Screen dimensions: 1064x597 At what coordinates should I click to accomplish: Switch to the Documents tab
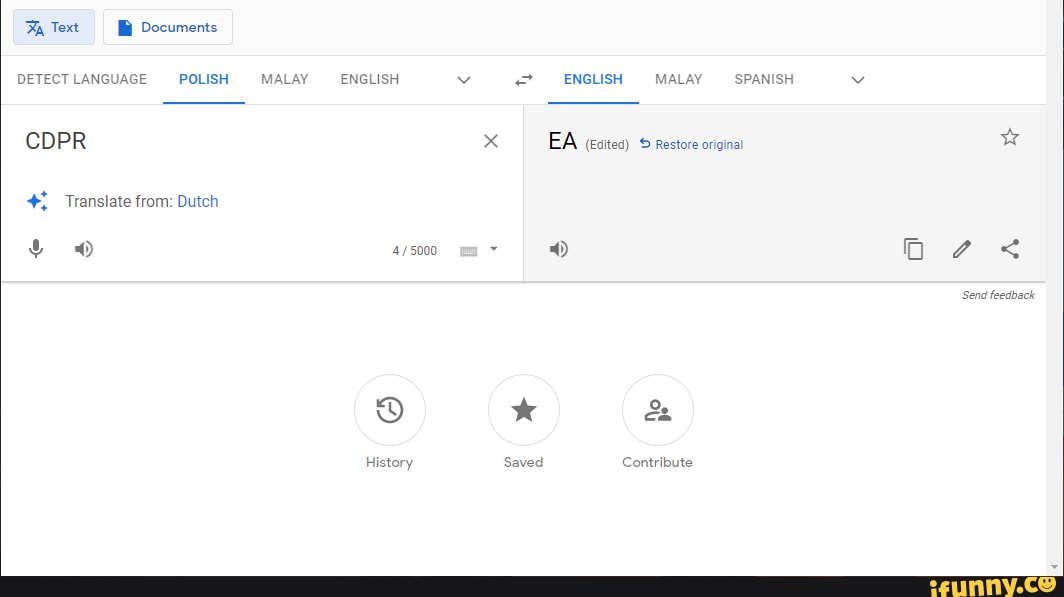coord(167,27)
